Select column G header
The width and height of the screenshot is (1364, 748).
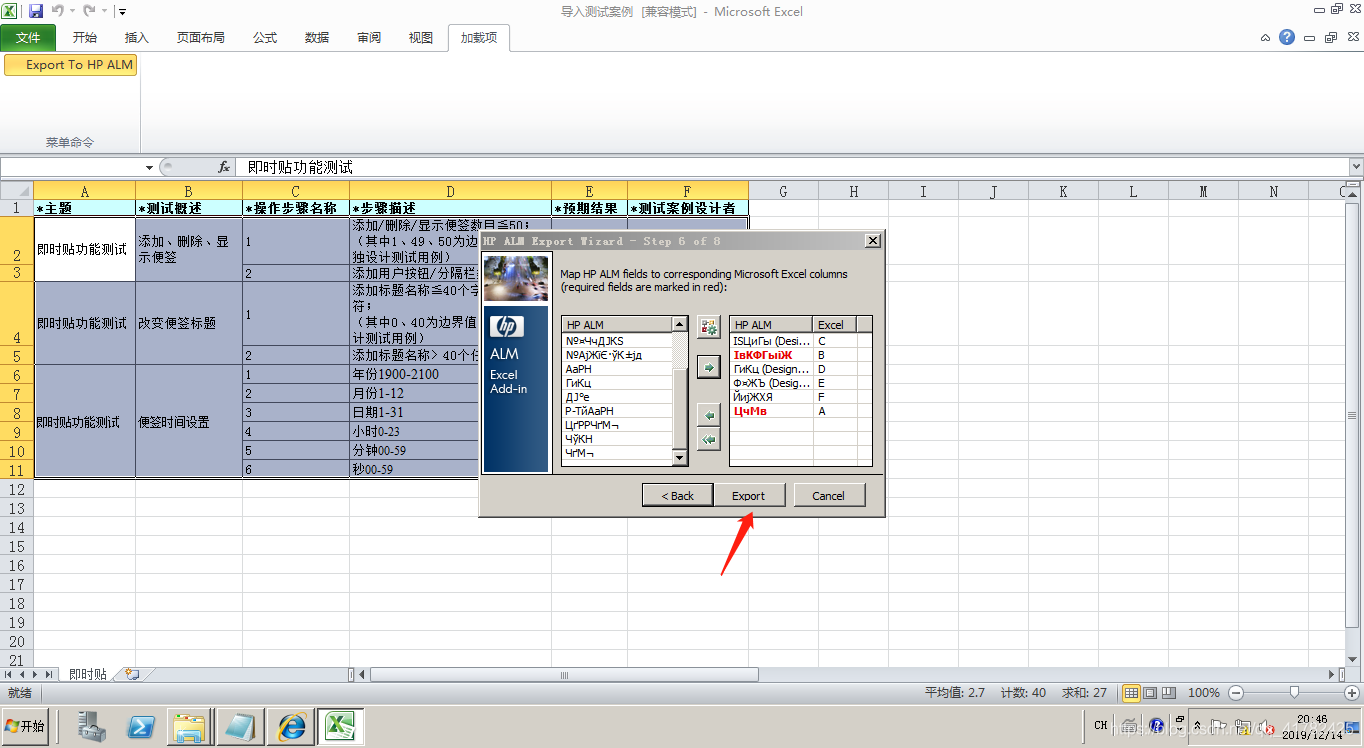coord(783,191)
